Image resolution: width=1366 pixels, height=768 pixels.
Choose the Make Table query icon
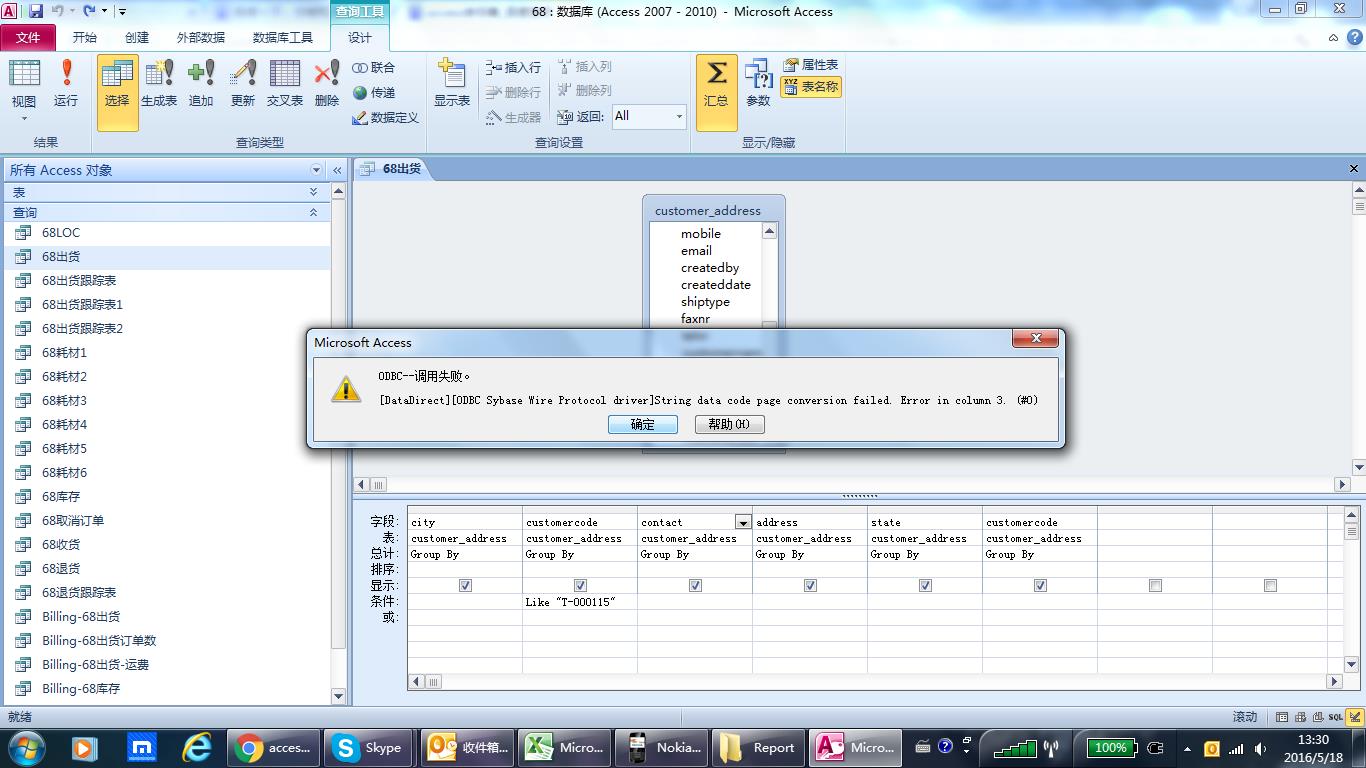pos(159,84)
